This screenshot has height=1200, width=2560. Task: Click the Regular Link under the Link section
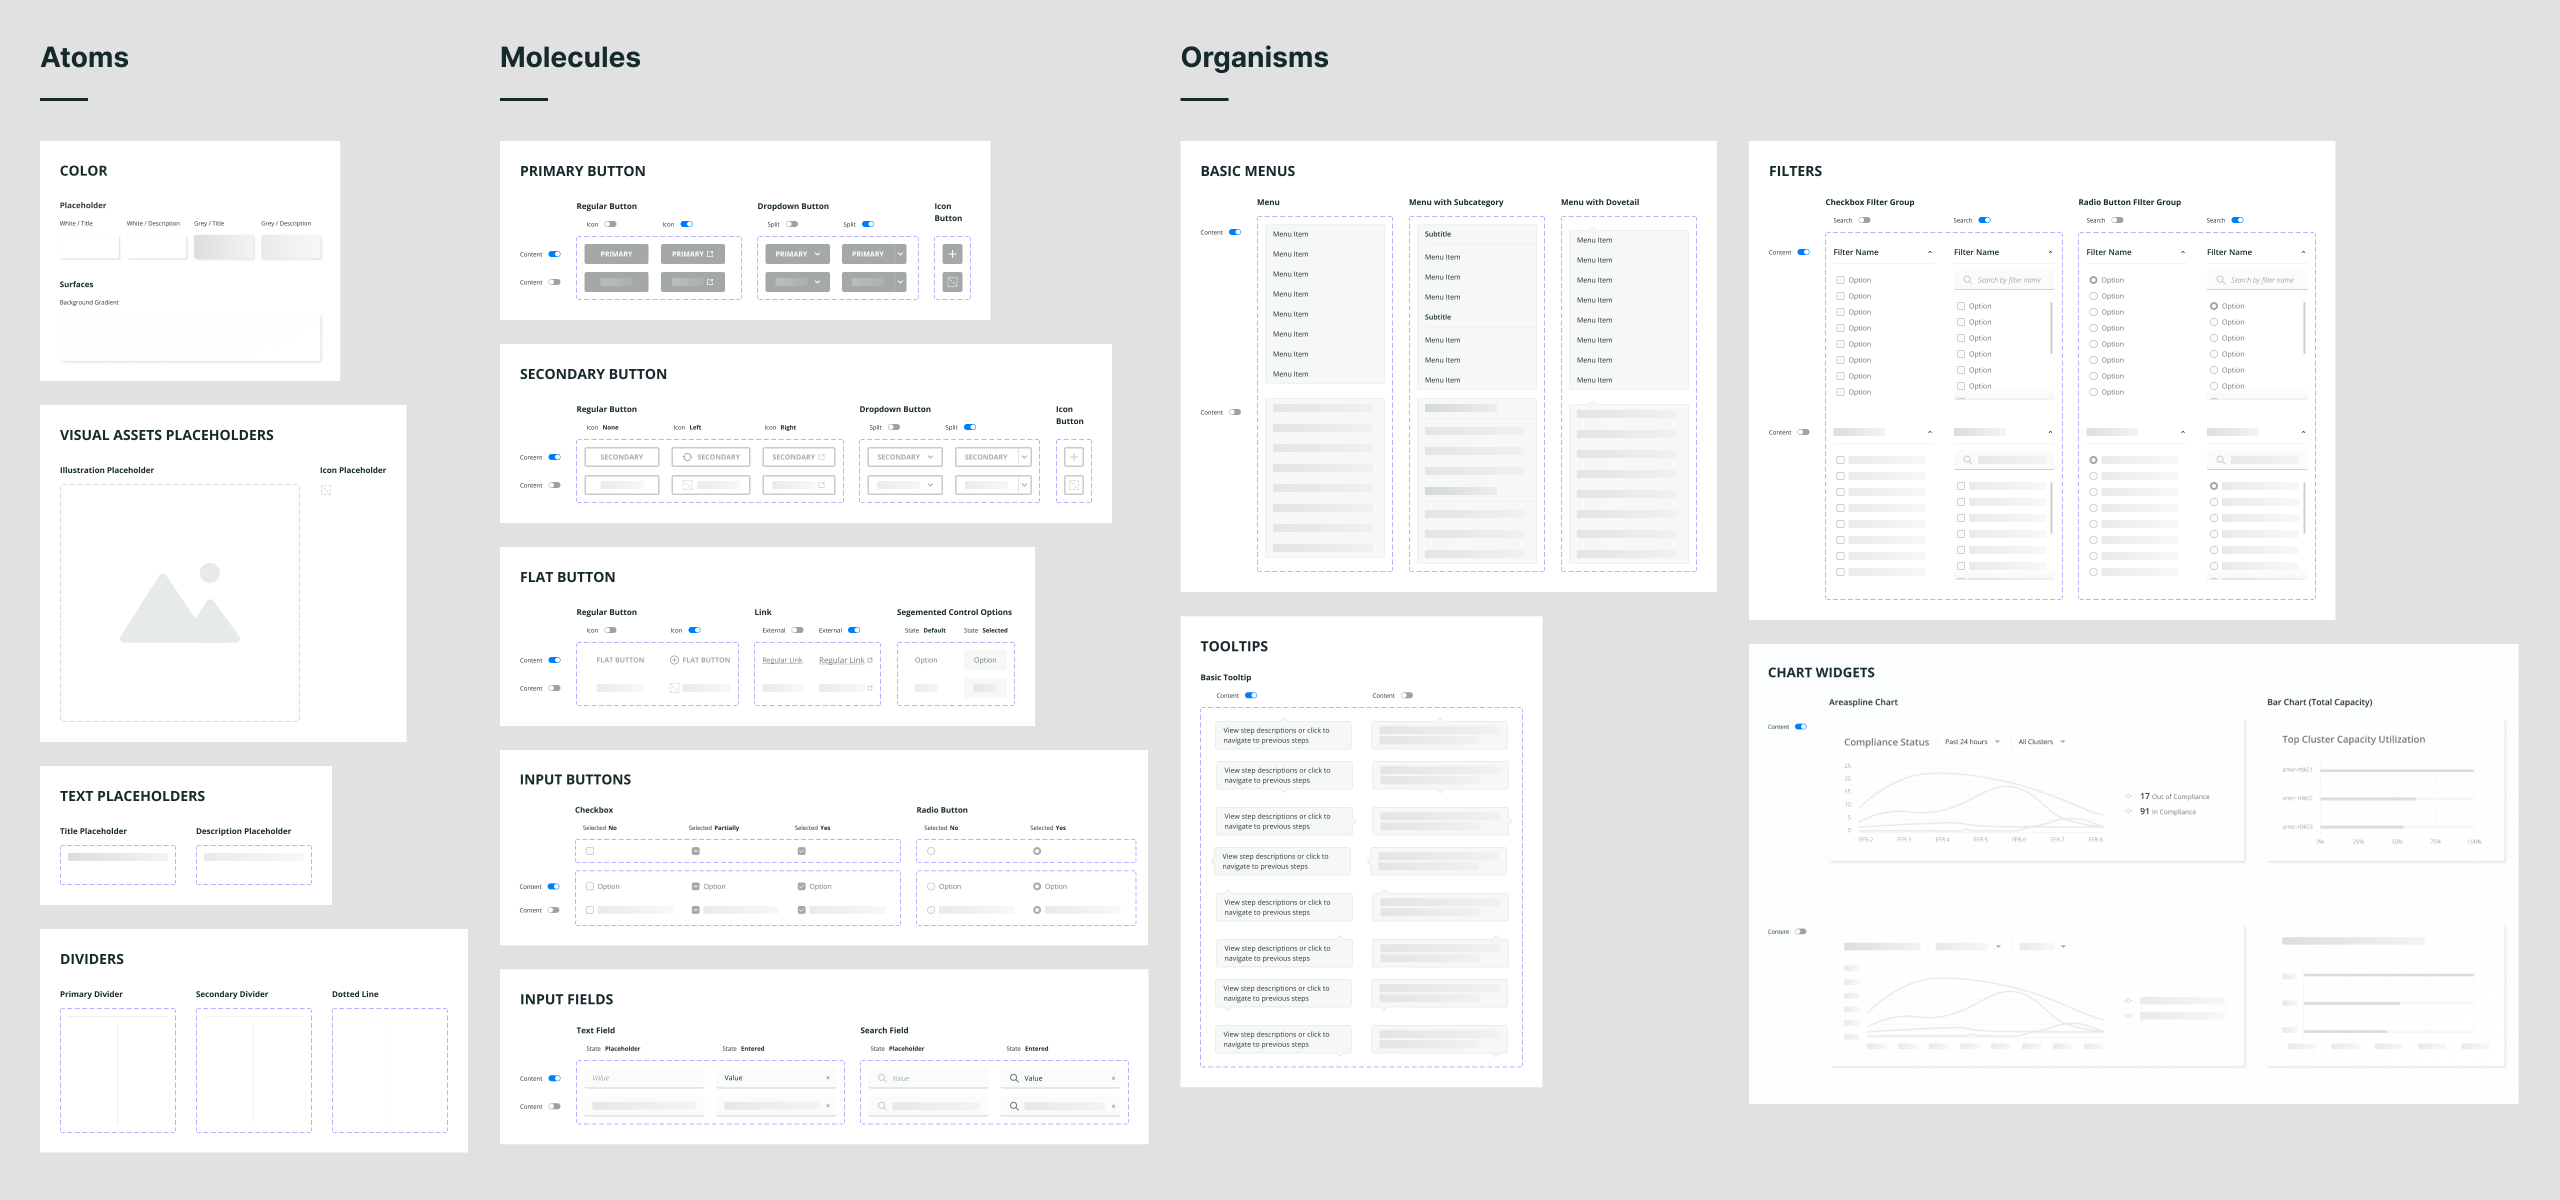pos(781,659)
